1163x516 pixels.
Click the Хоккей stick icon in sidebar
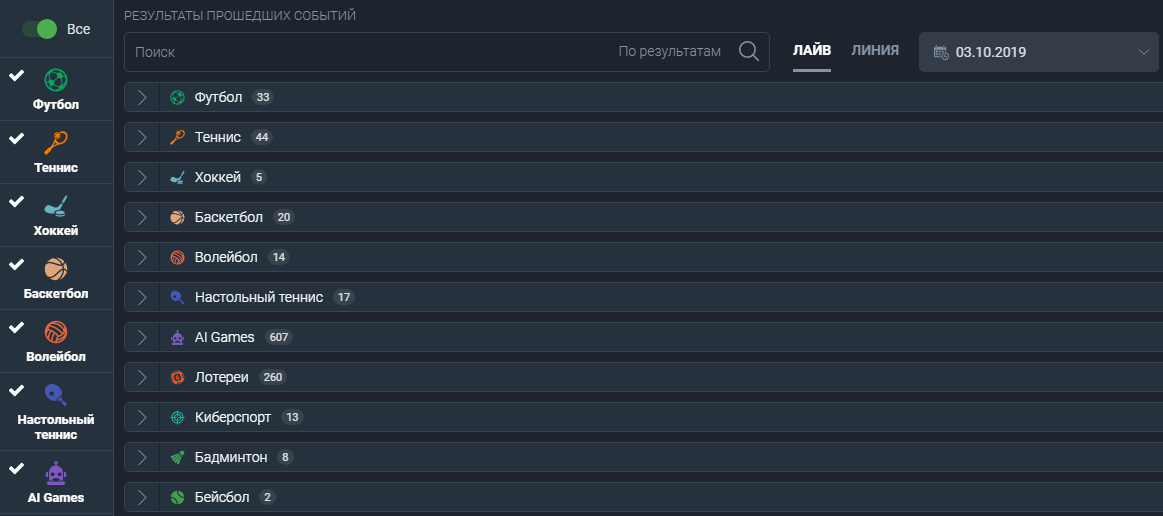tap(56, 205)
